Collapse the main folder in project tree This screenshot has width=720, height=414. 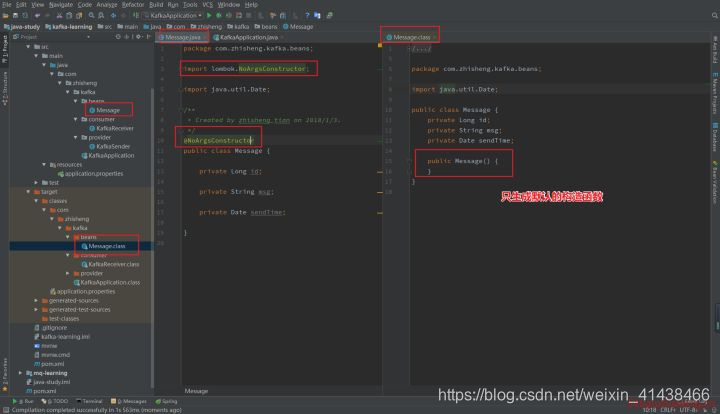click(36, 56)
